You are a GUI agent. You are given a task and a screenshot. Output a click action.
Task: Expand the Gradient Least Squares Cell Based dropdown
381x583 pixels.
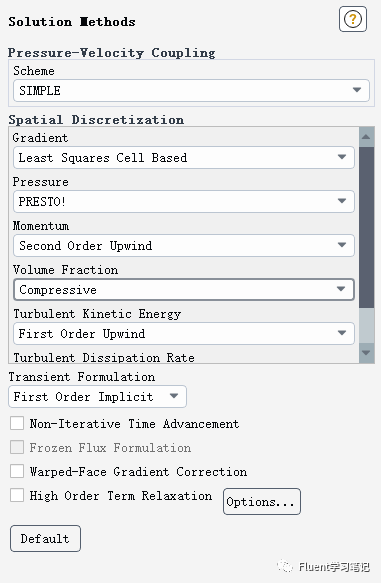(x=184, y=157)
